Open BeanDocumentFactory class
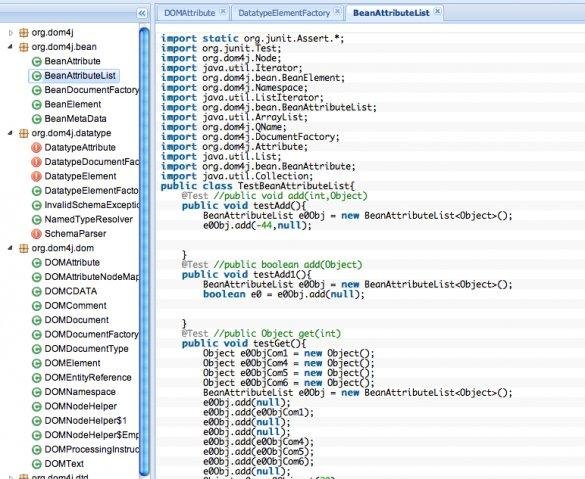The image size is (585, 479). 91,90
